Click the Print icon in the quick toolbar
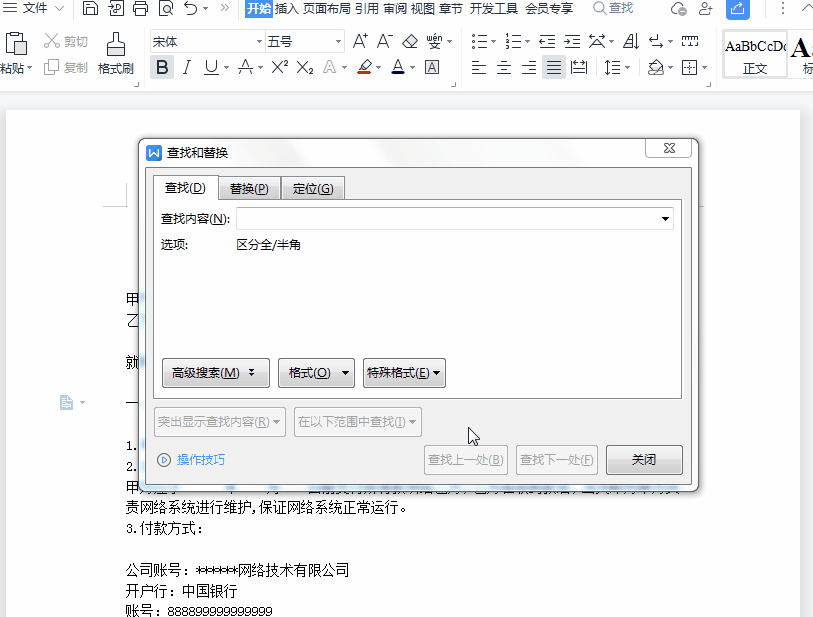 click(x=141, y=8)
